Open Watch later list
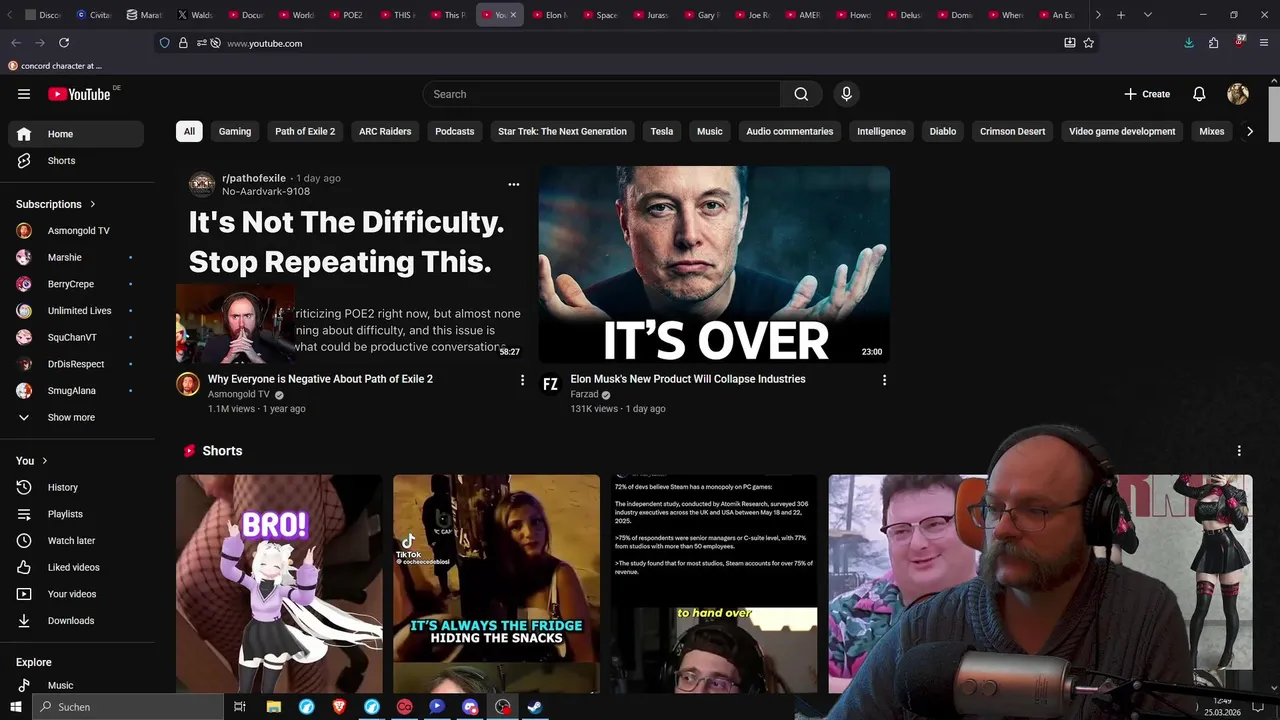Screen dimensions: 1280x720 point(76,541)
